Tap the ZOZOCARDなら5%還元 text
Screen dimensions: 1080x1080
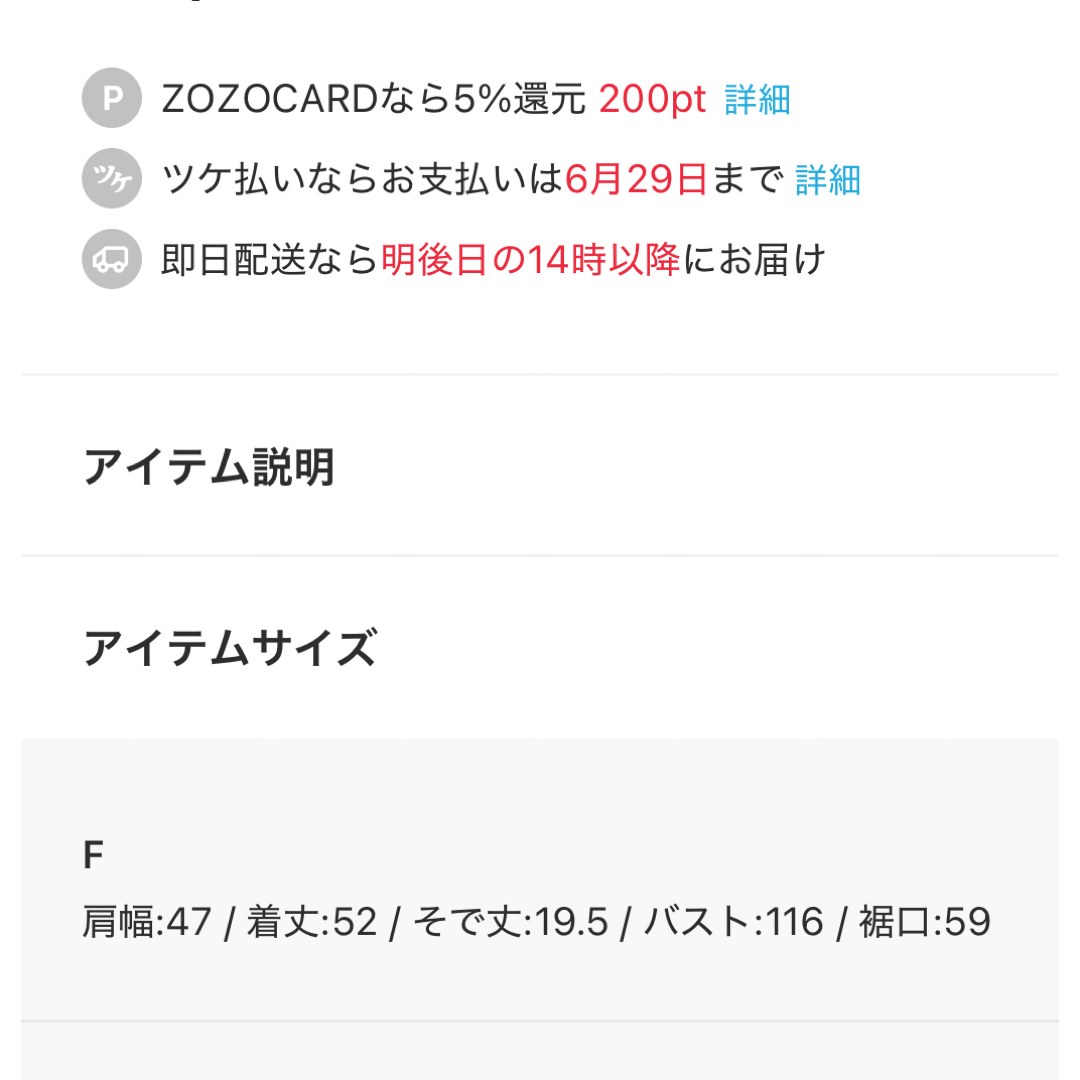pyautogui.click(x=373, y=99)
